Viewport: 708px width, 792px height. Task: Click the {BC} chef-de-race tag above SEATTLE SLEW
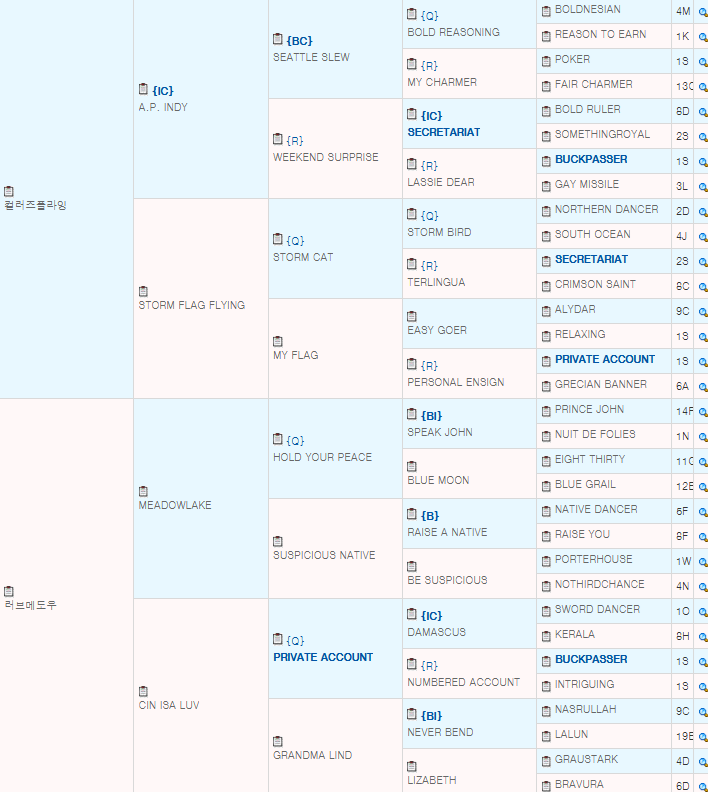299,41
